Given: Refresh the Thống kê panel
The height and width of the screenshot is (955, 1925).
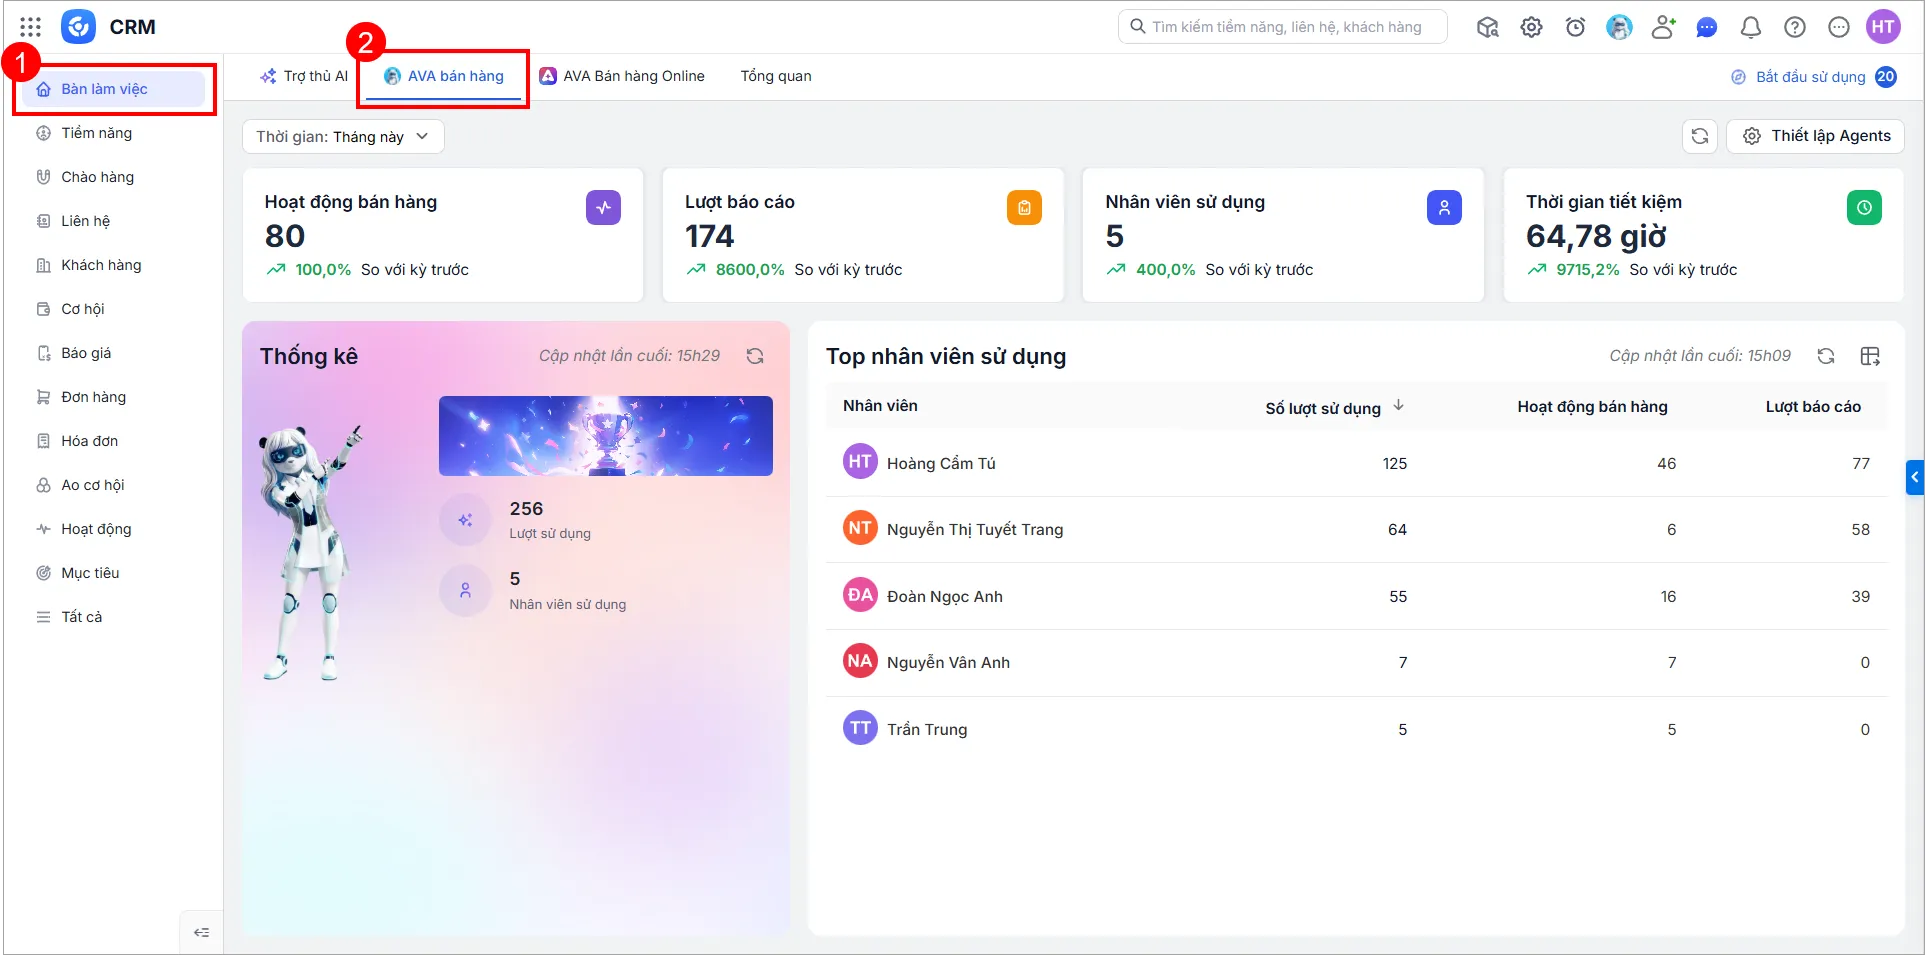Looking at the screenshot, I should click(755, 356).
